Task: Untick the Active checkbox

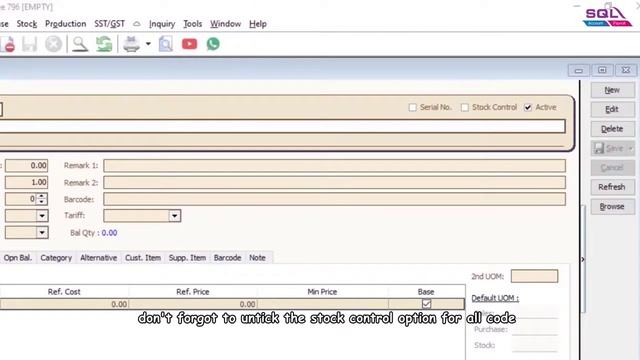Action: [528, 107]
